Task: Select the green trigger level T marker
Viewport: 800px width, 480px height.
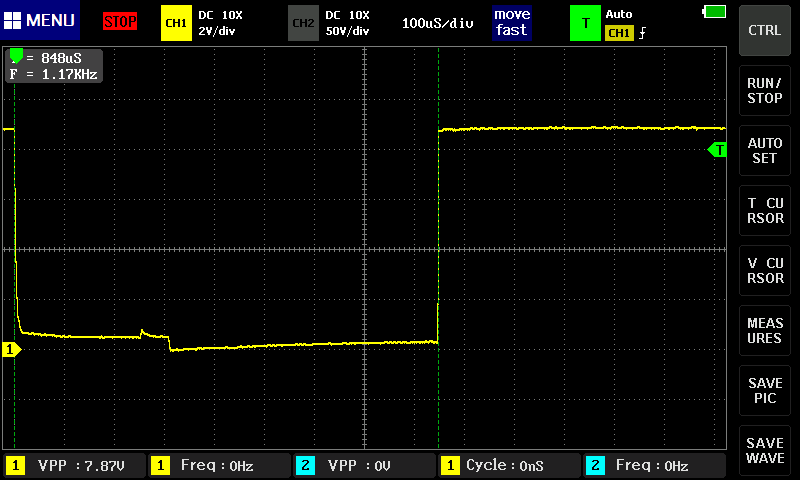Action: pyautogui.click(x=717, y=150)
